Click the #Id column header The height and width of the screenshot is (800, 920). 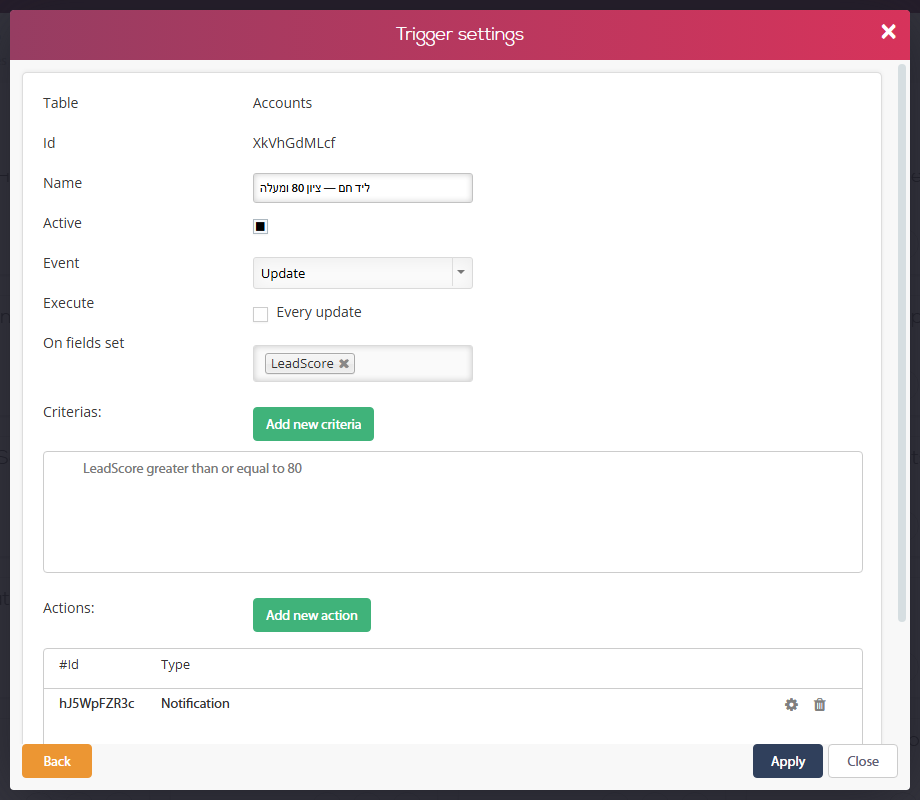pyautogui.click(x=69, y=664)
